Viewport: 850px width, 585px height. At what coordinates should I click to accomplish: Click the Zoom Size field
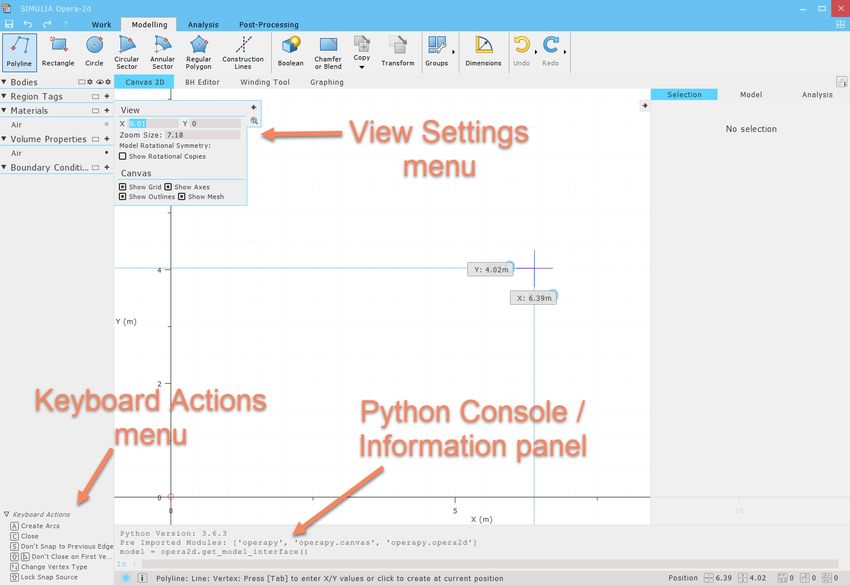tap(202, 134)
